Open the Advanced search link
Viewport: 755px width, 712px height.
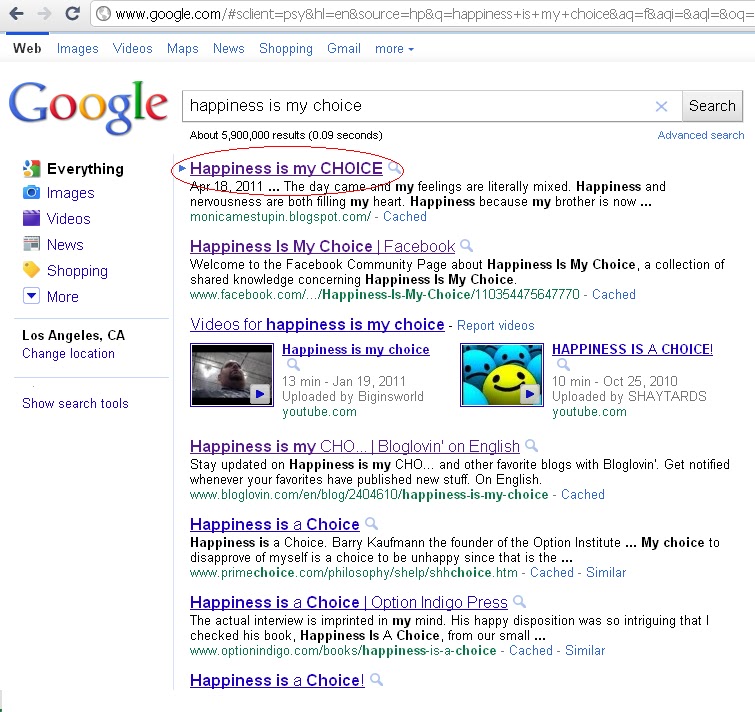click(701, 135)
